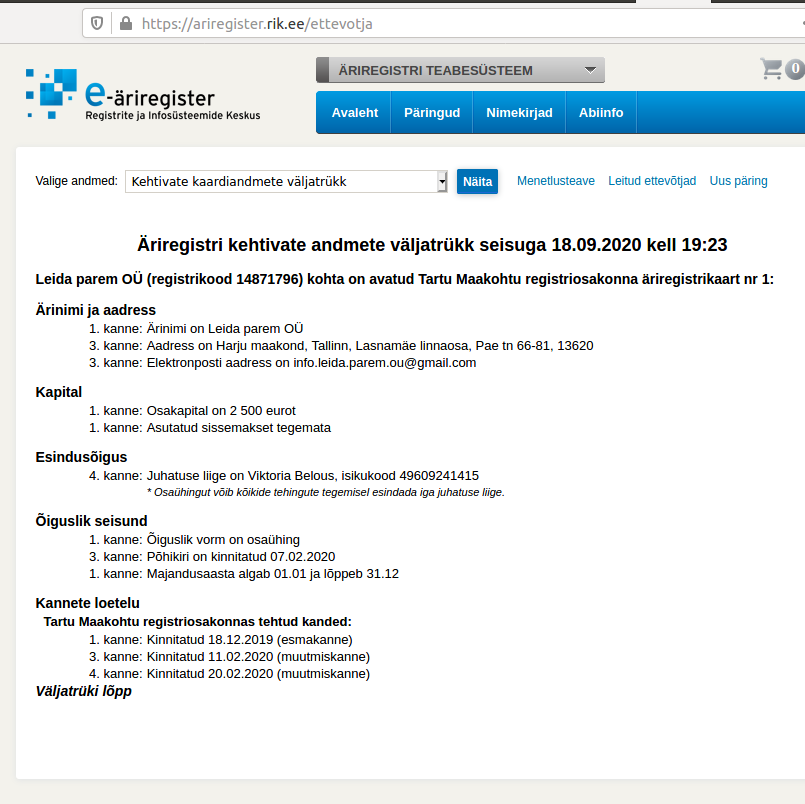
Task: Click the Õiguslik seisund heading
Action: 91,521
